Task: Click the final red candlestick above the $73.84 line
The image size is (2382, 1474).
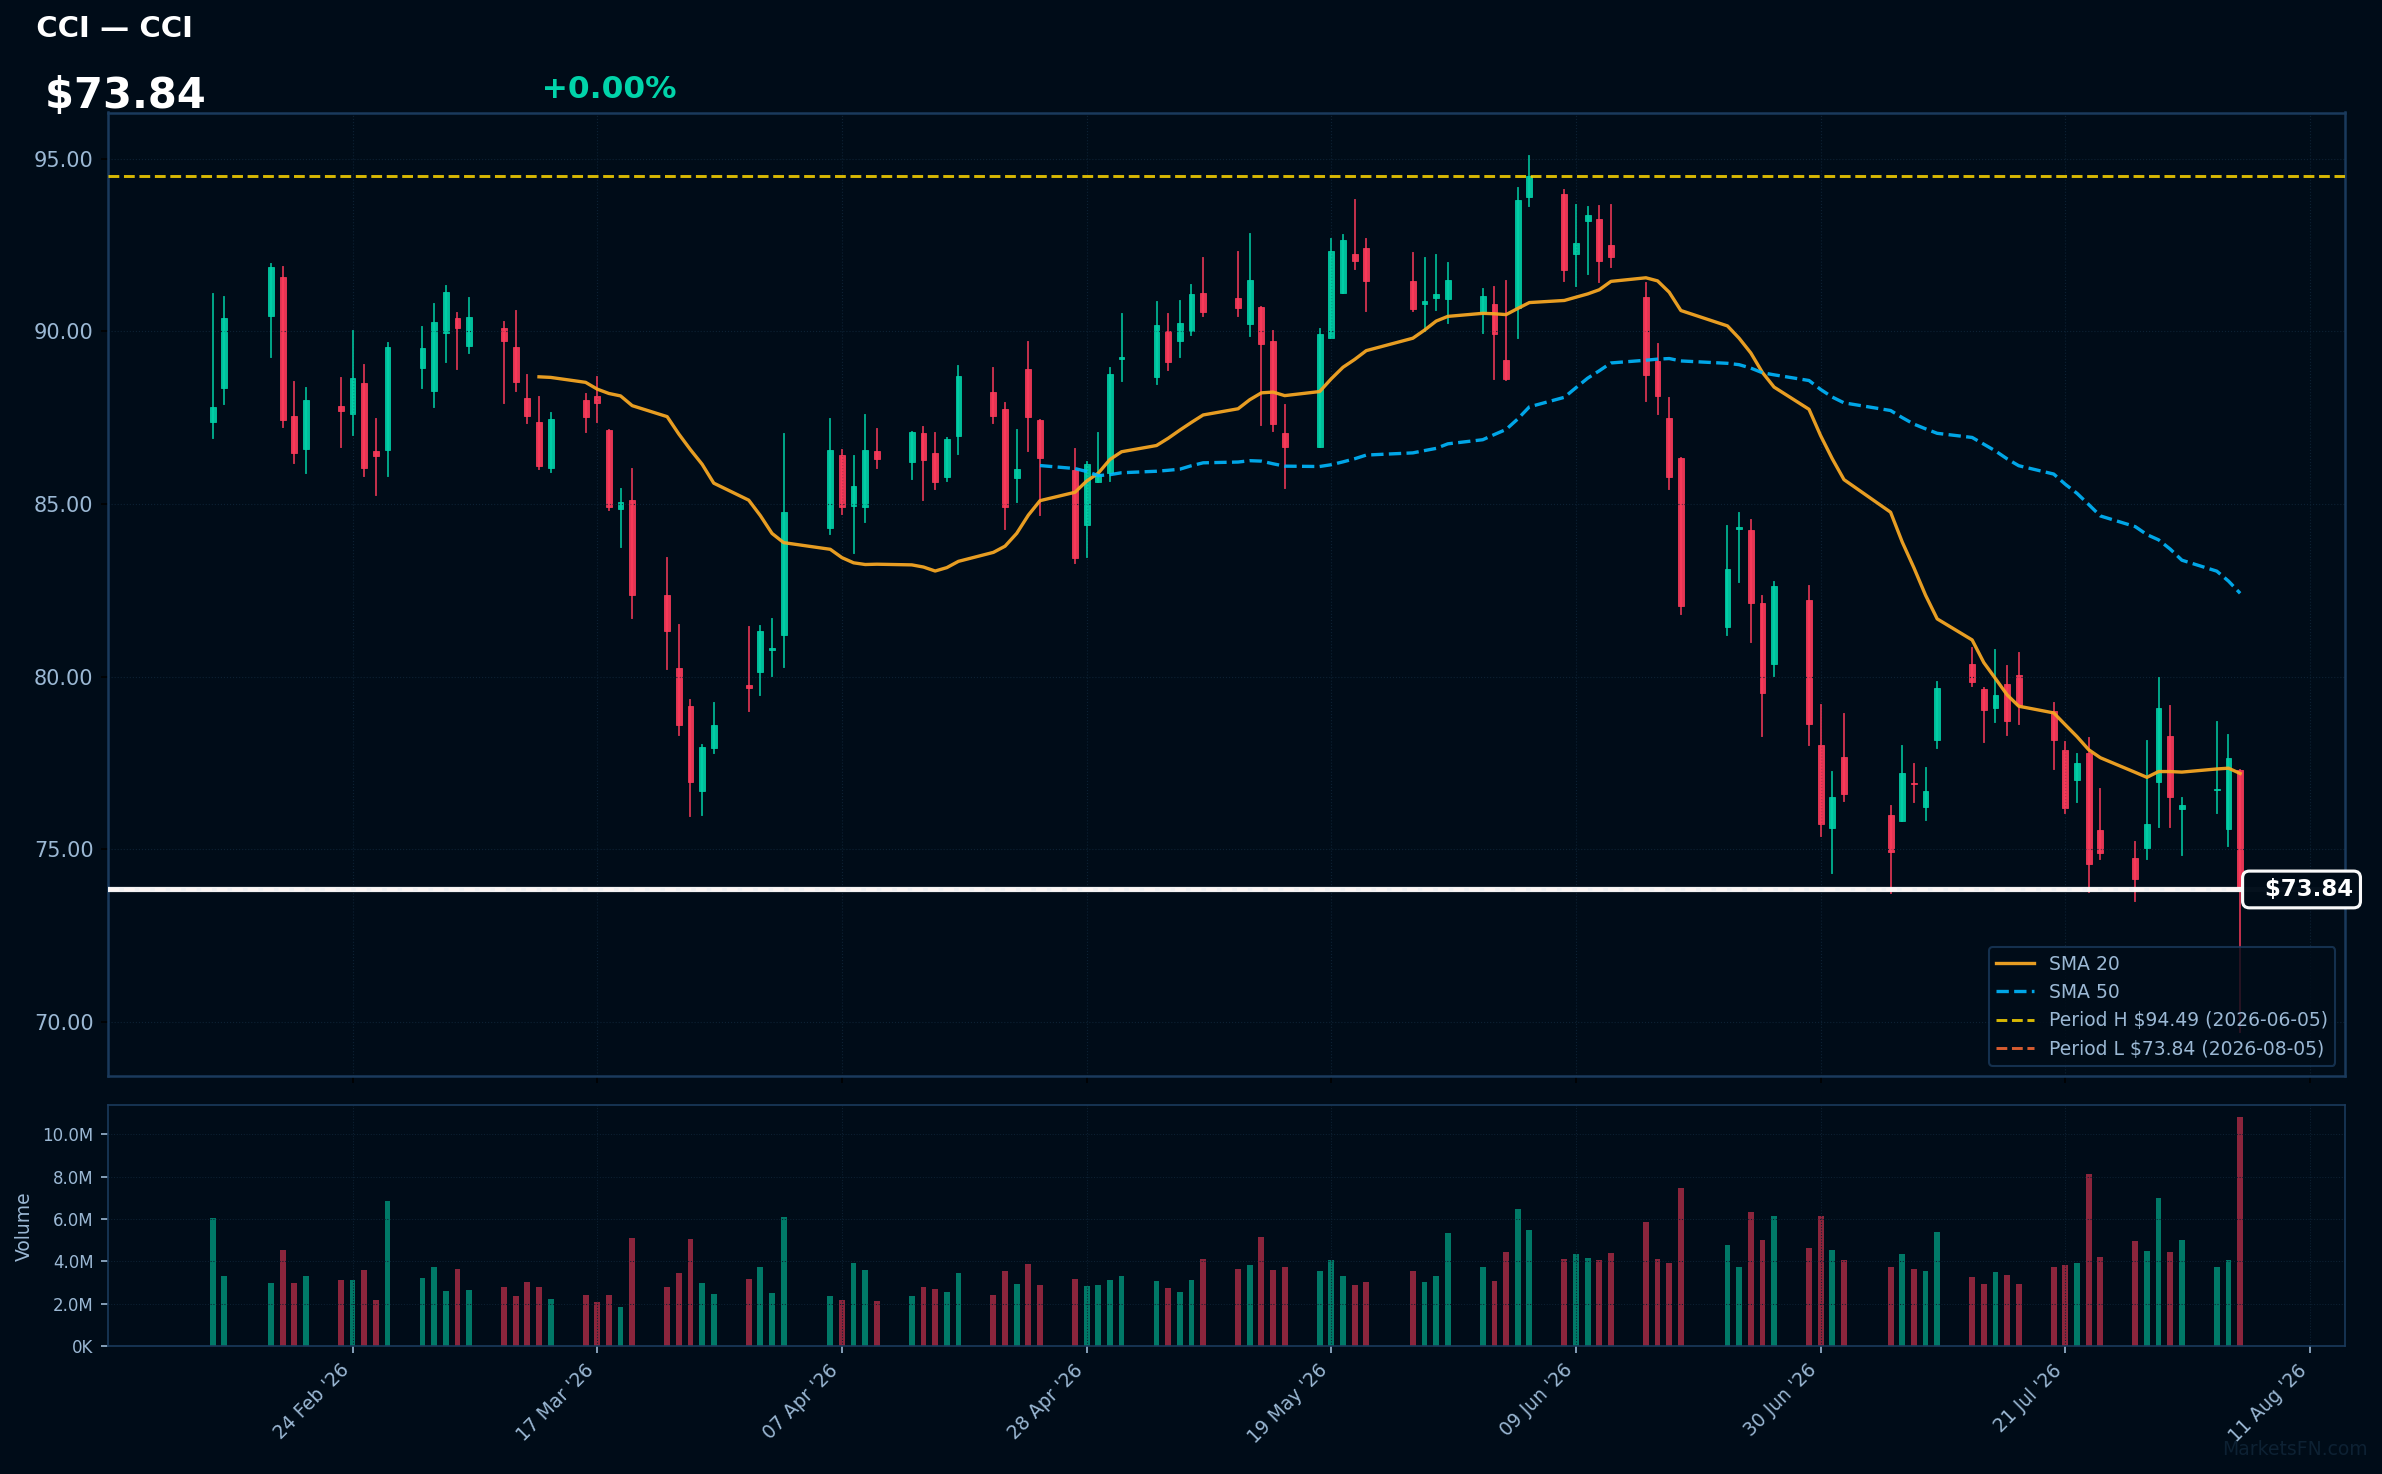Action: tap(2240, 829)
